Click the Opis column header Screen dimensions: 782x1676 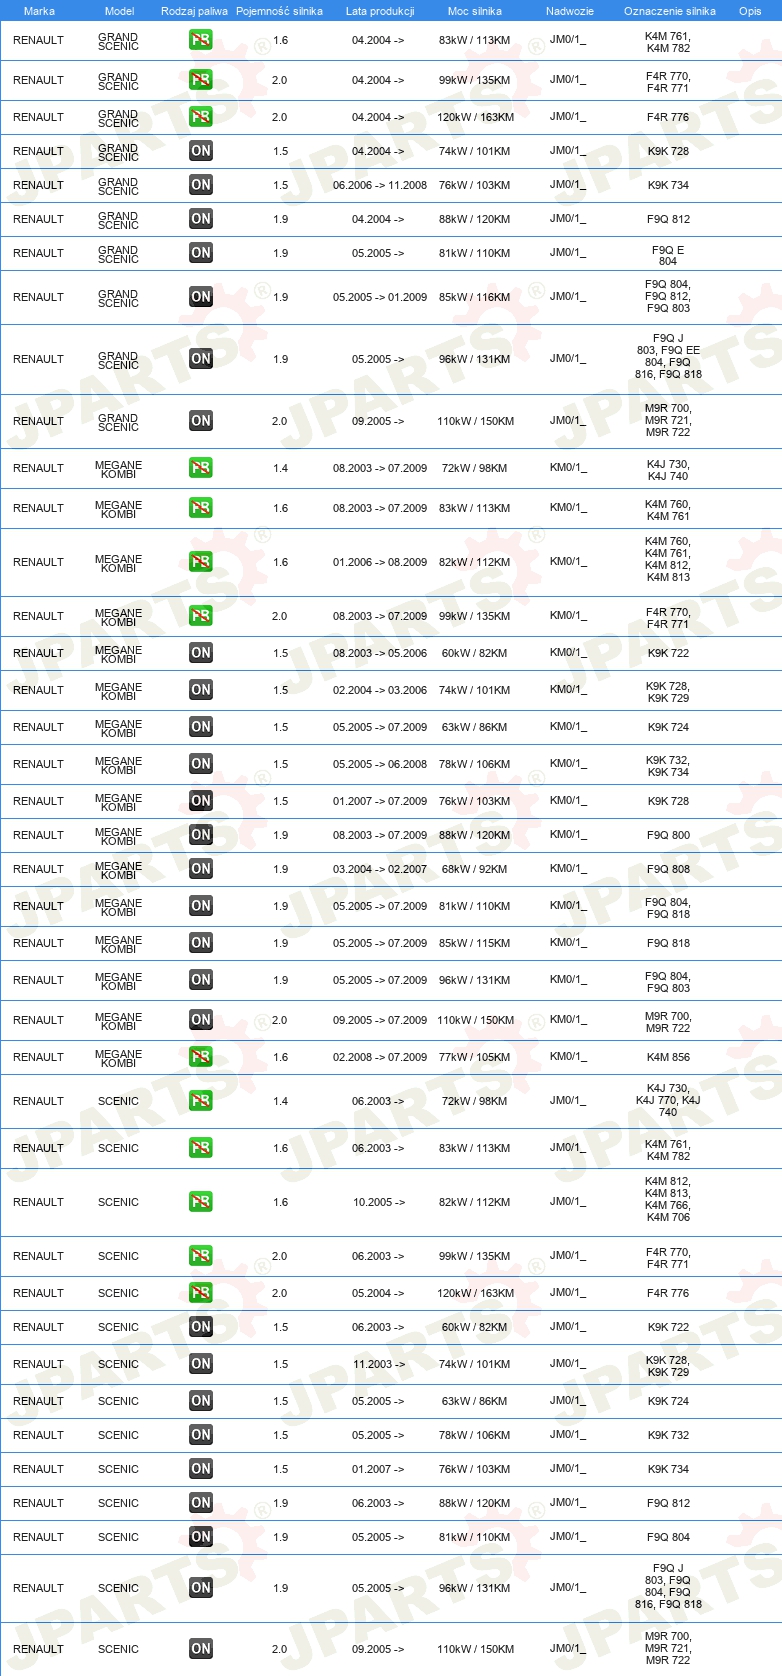[x=750, y=11]
